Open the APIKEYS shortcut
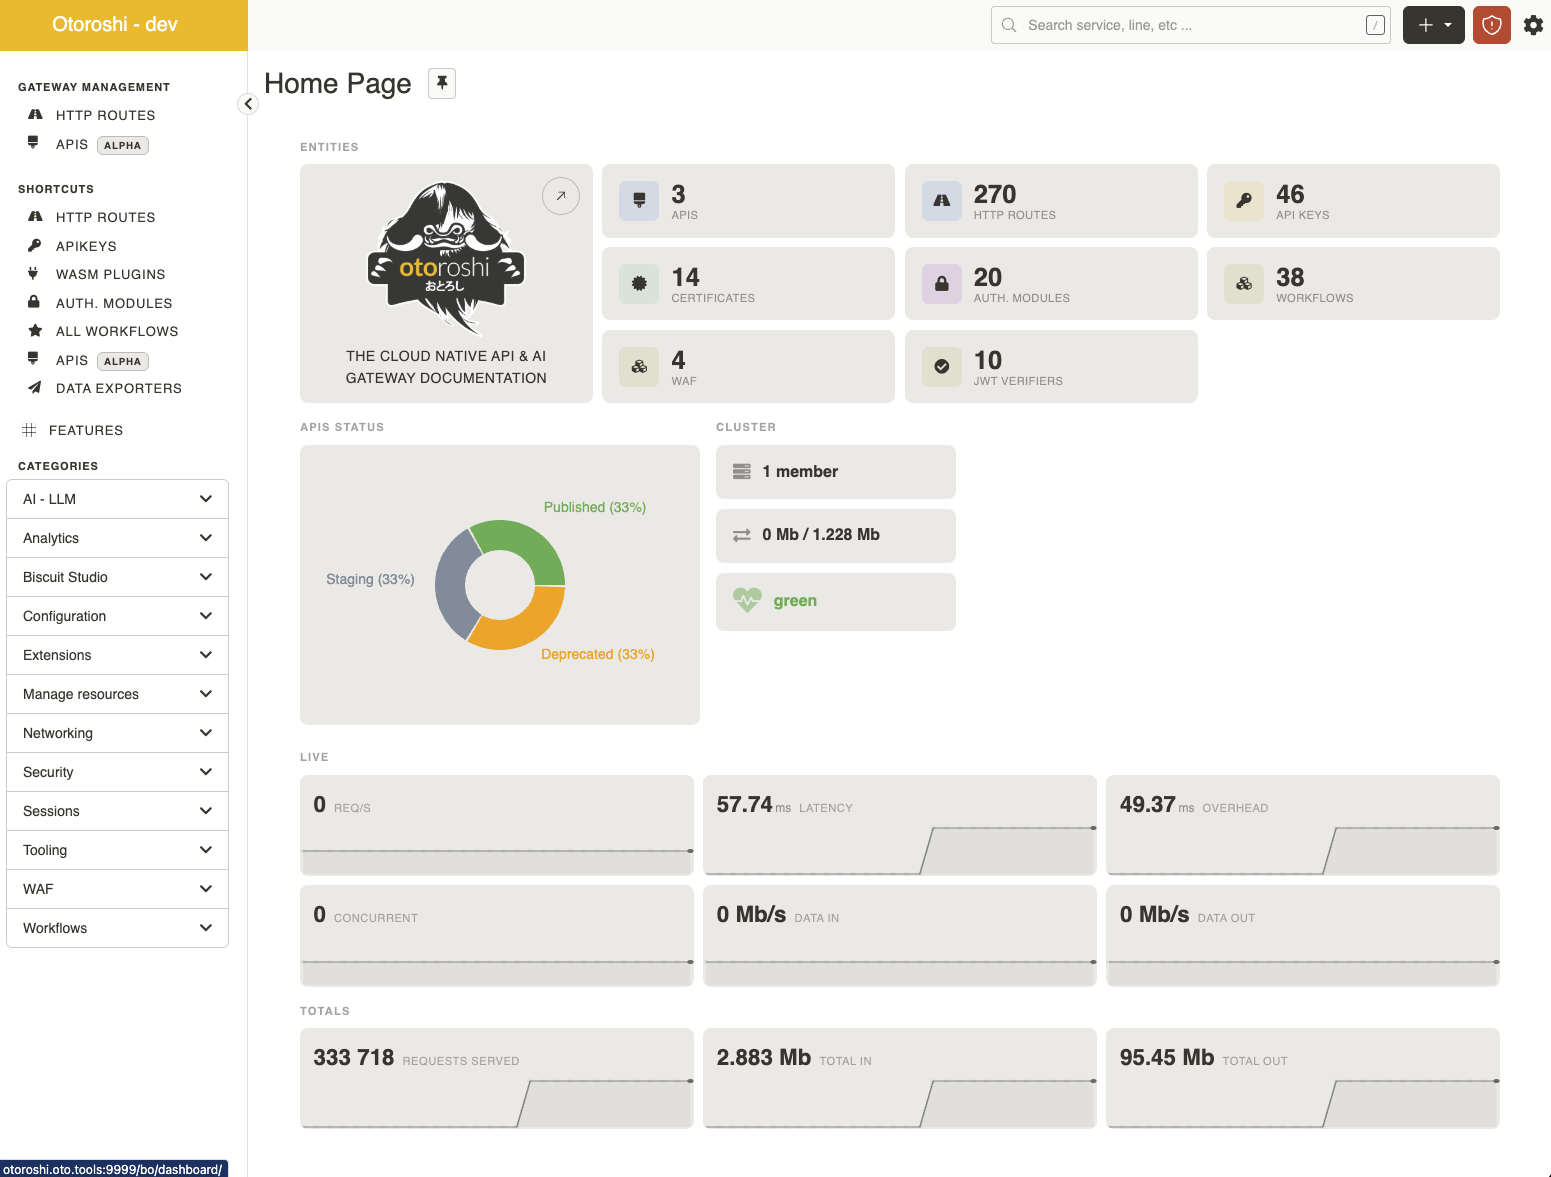The height and width of the screenshot is (1177, 1551). [x=86, y=246]
